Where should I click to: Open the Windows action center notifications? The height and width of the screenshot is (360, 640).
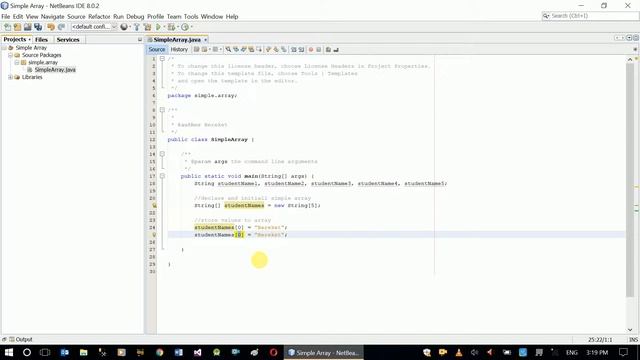click(x=623, y=352)
